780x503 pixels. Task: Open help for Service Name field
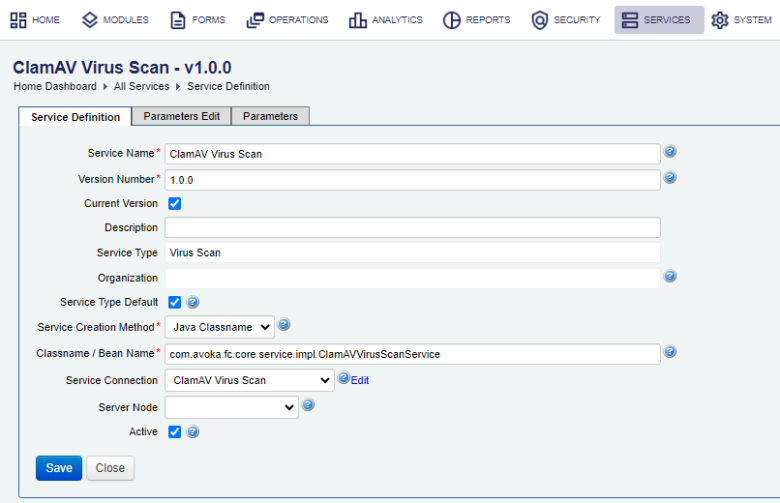pyautogui.click(x=670, y=151)
